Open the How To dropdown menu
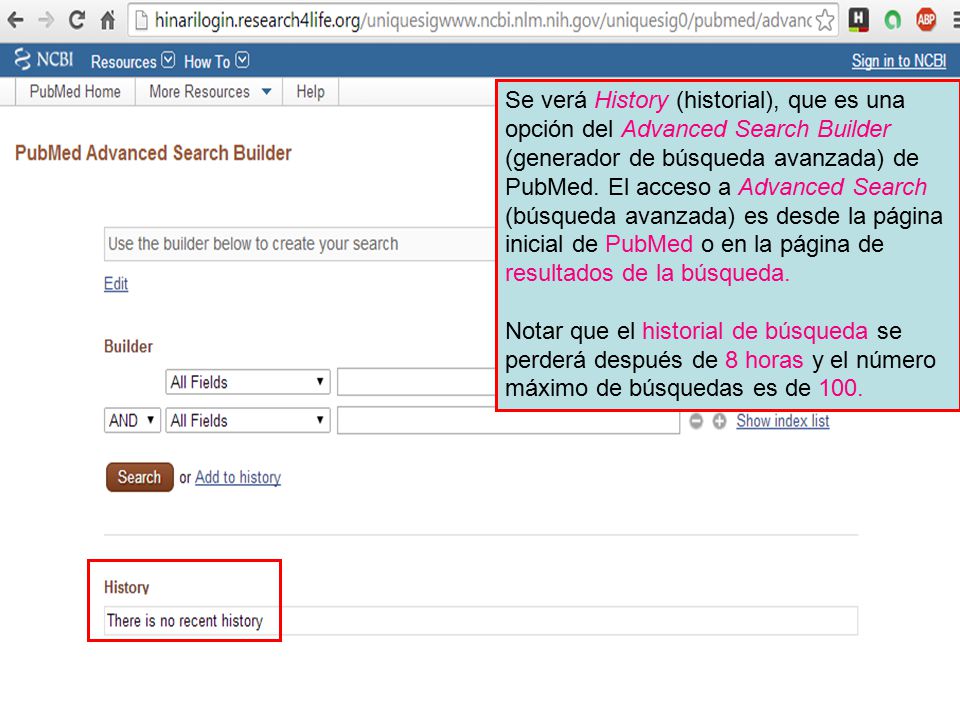Screen dimensions: 960x720 (216, 61)
